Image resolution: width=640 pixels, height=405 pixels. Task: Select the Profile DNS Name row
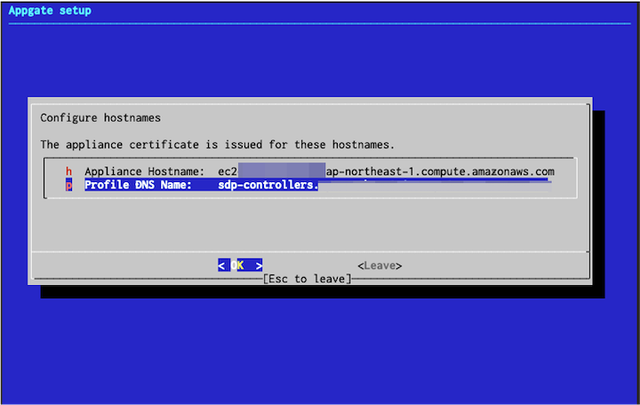[309, 185]
